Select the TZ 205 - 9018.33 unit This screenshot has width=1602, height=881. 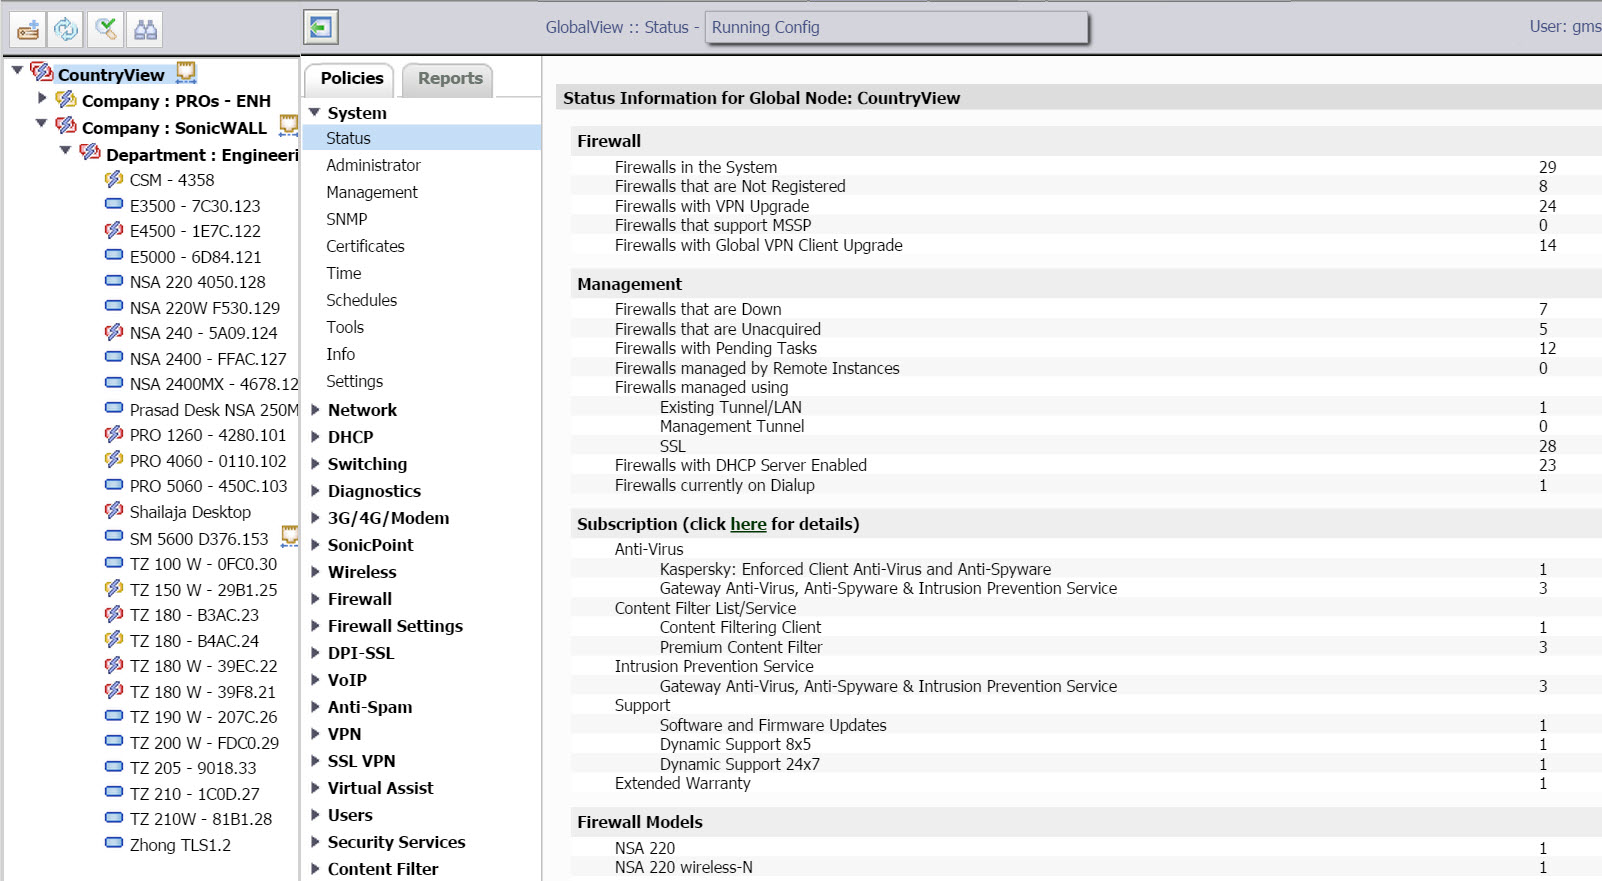(x=193, y=768)
